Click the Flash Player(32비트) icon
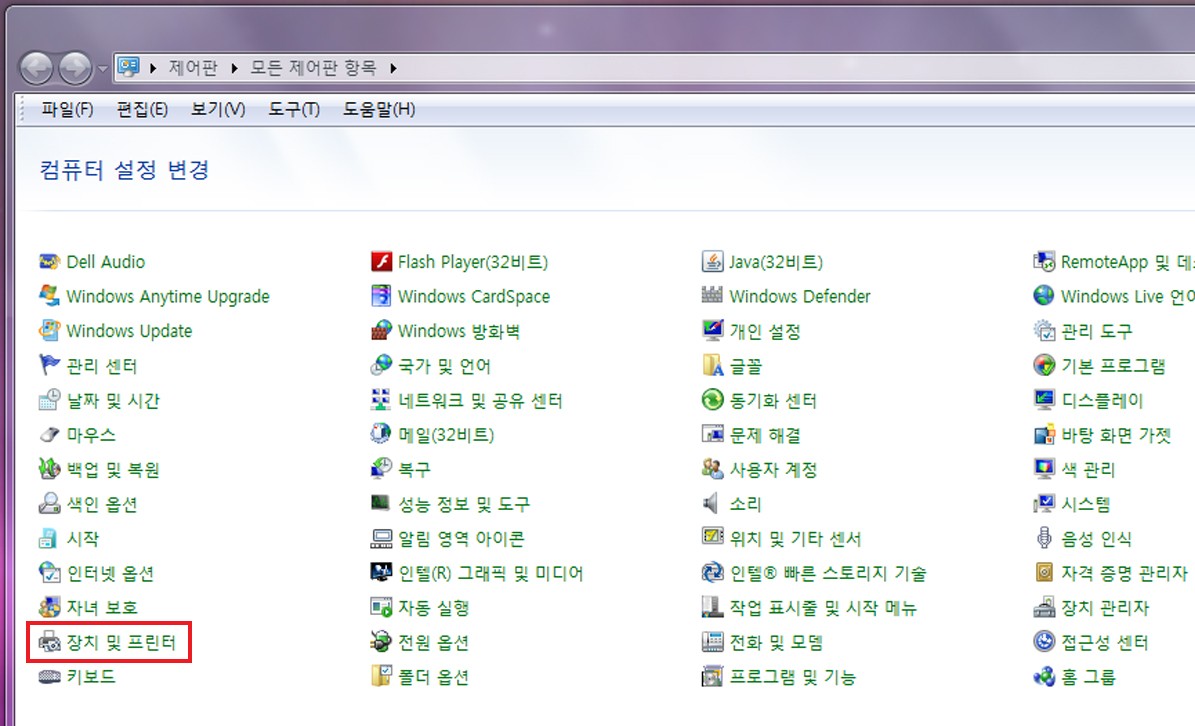 click(381, 261)
